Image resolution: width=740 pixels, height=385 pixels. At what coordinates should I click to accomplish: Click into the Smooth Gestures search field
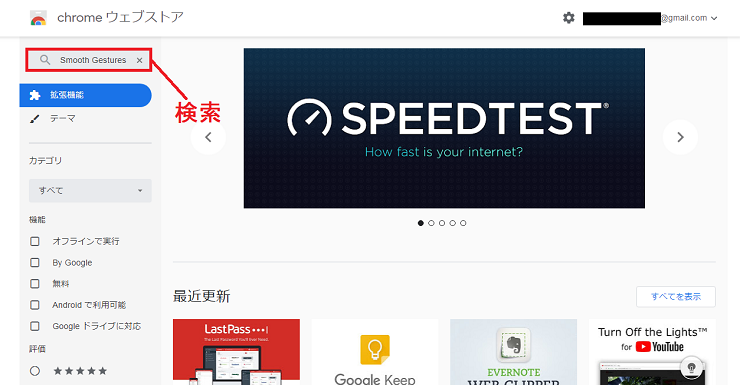89,60
